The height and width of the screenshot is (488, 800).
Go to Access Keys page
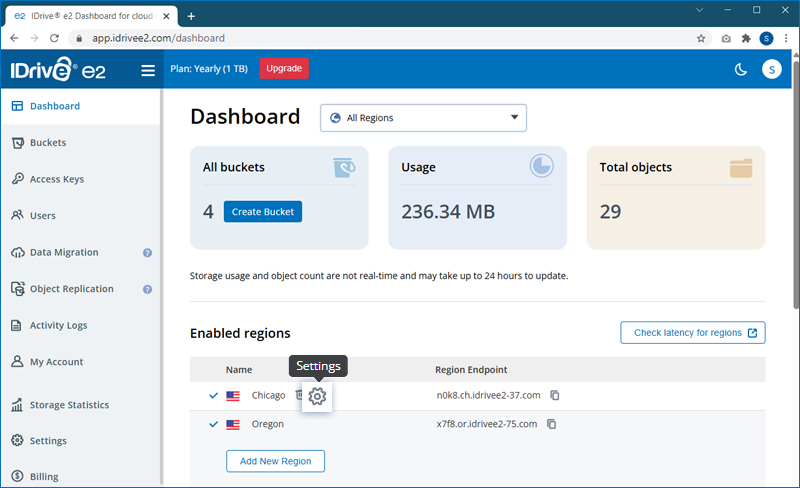(x=56, y=179)
